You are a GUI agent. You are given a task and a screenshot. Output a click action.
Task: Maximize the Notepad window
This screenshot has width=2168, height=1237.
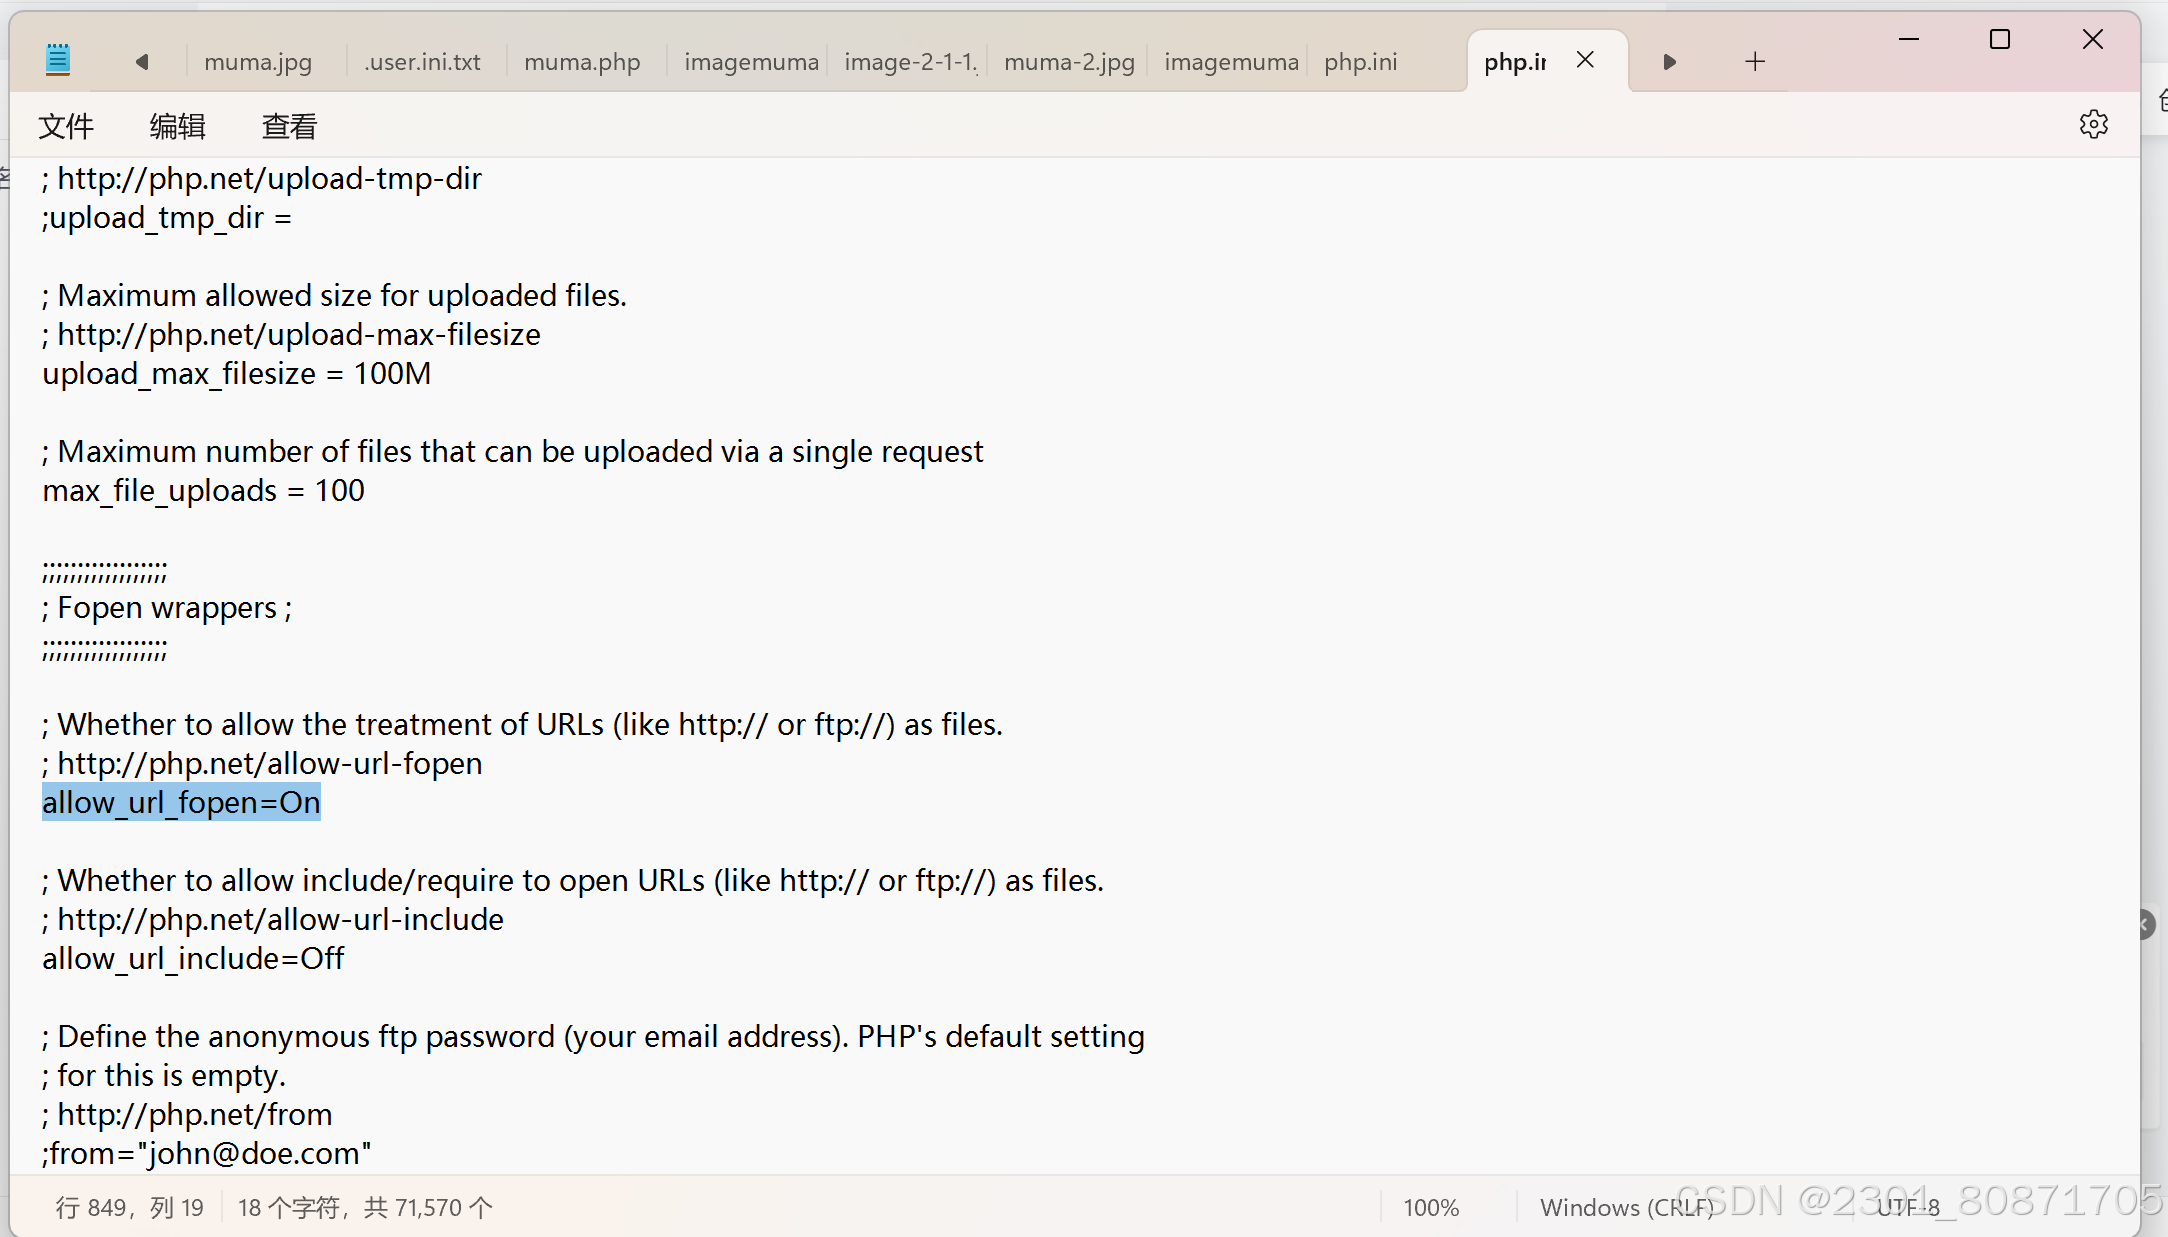click(x=2000, y=40)
